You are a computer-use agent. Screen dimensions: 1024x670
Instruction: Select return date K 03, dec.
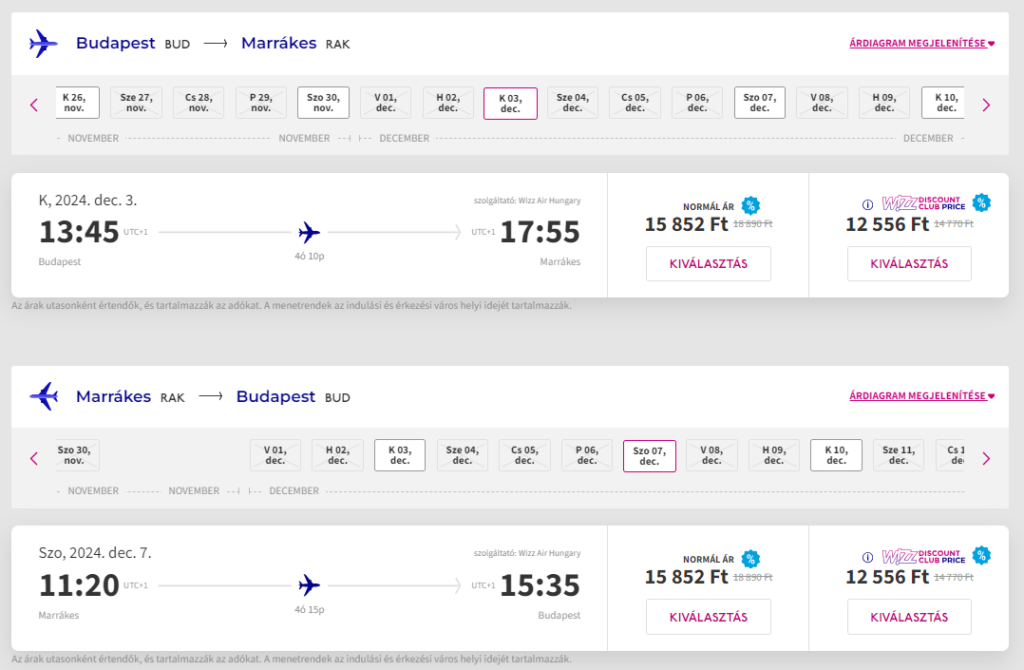(400, 455)
